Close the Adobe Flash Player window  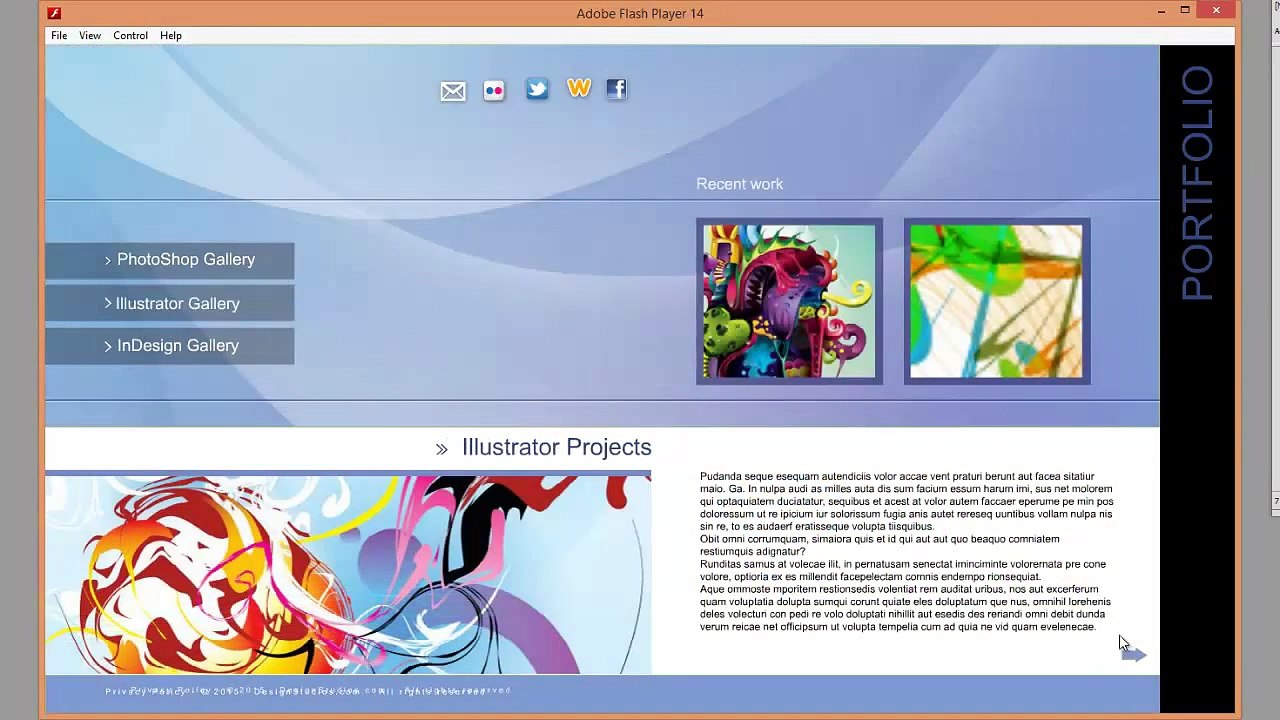(1216, 11)
